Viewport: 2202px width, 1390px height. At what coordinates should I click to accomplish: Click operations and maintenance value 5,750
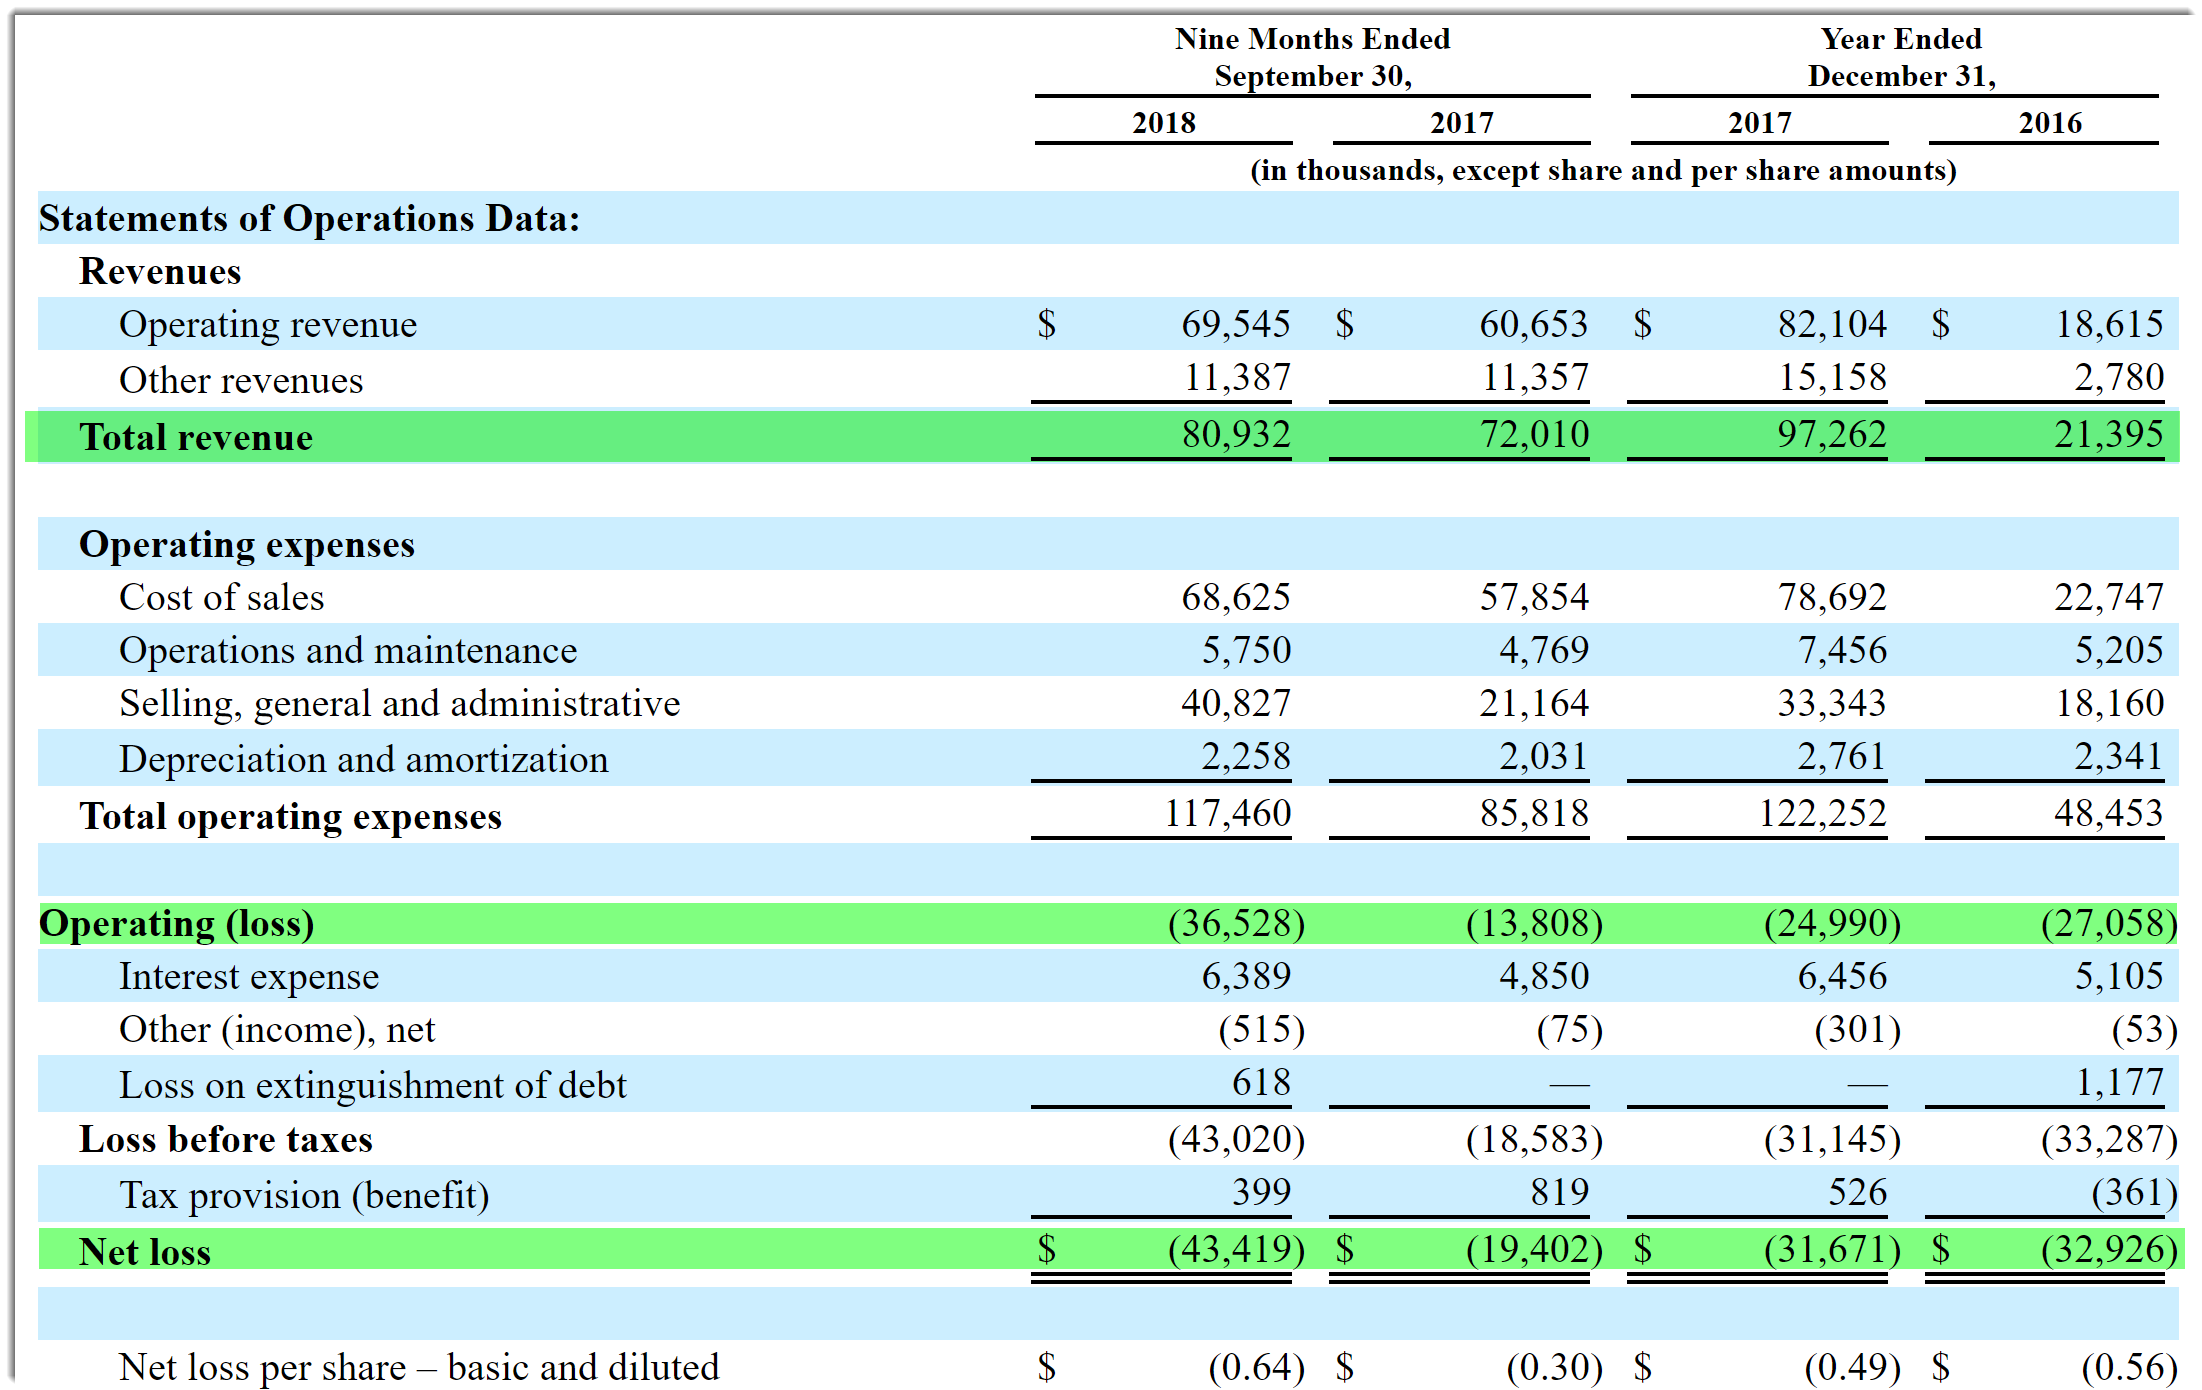click(1246, 650)
